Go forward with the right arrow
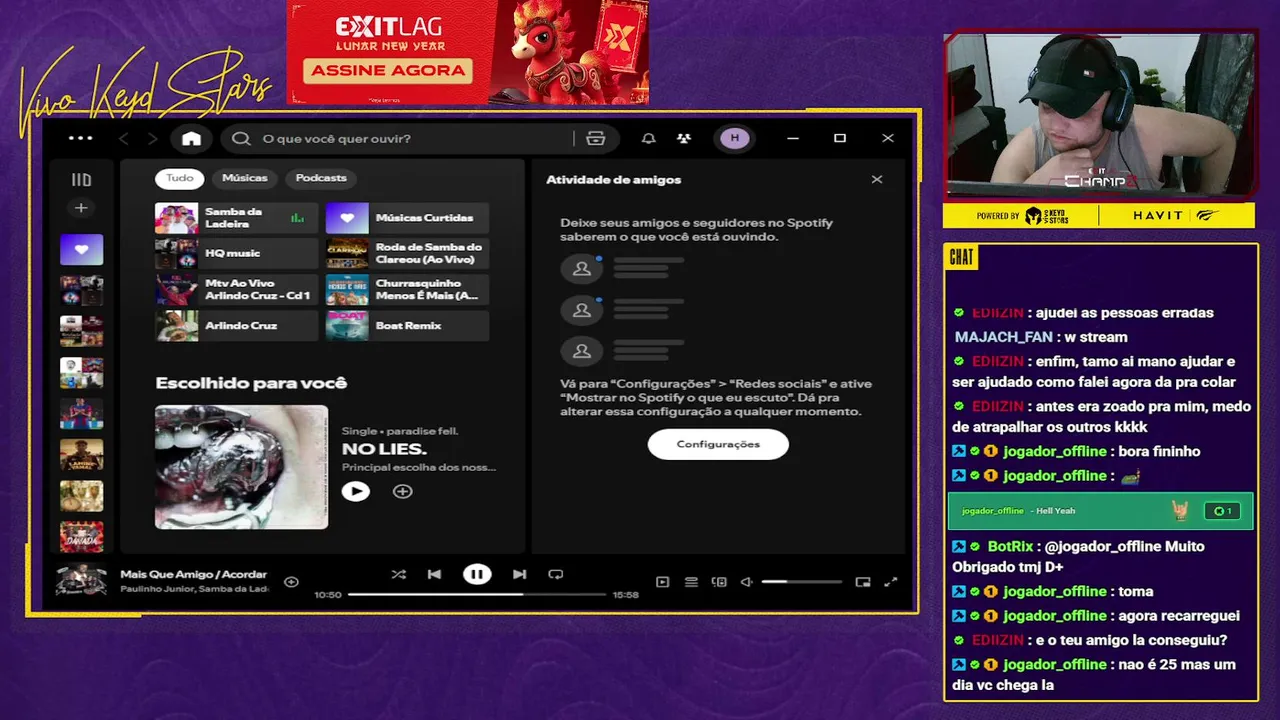The image size is (1280, 720). click(x=152, y=139)
